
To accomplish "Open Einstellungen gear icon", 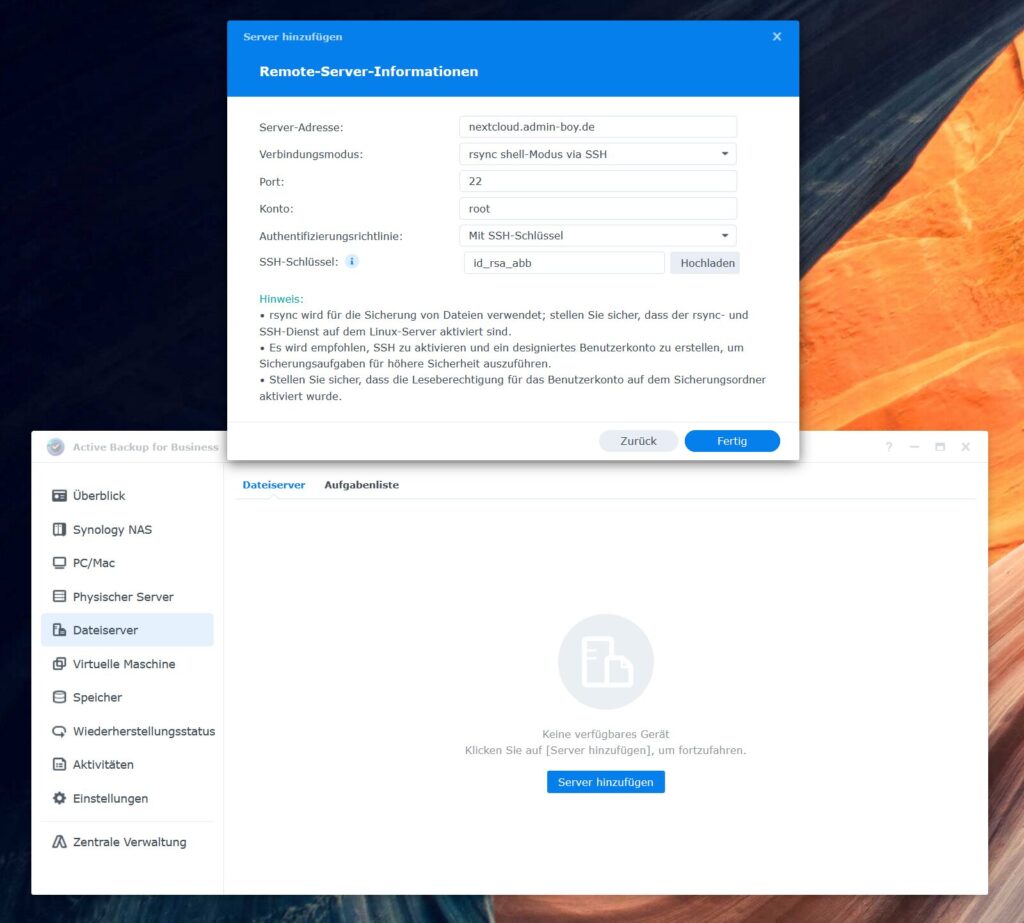I will (59, 799).
